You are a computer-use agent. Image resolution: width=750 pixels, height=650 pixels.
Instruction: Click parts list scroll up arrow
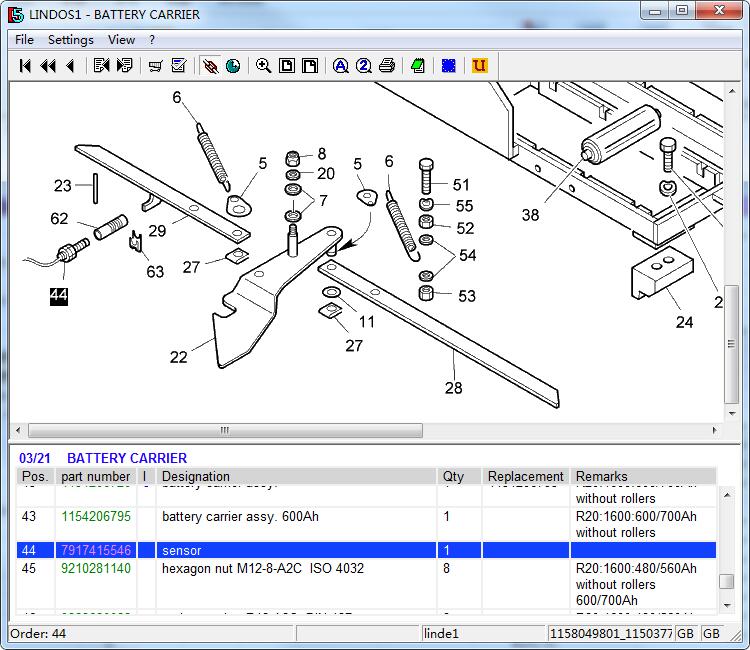click(727, 495)
